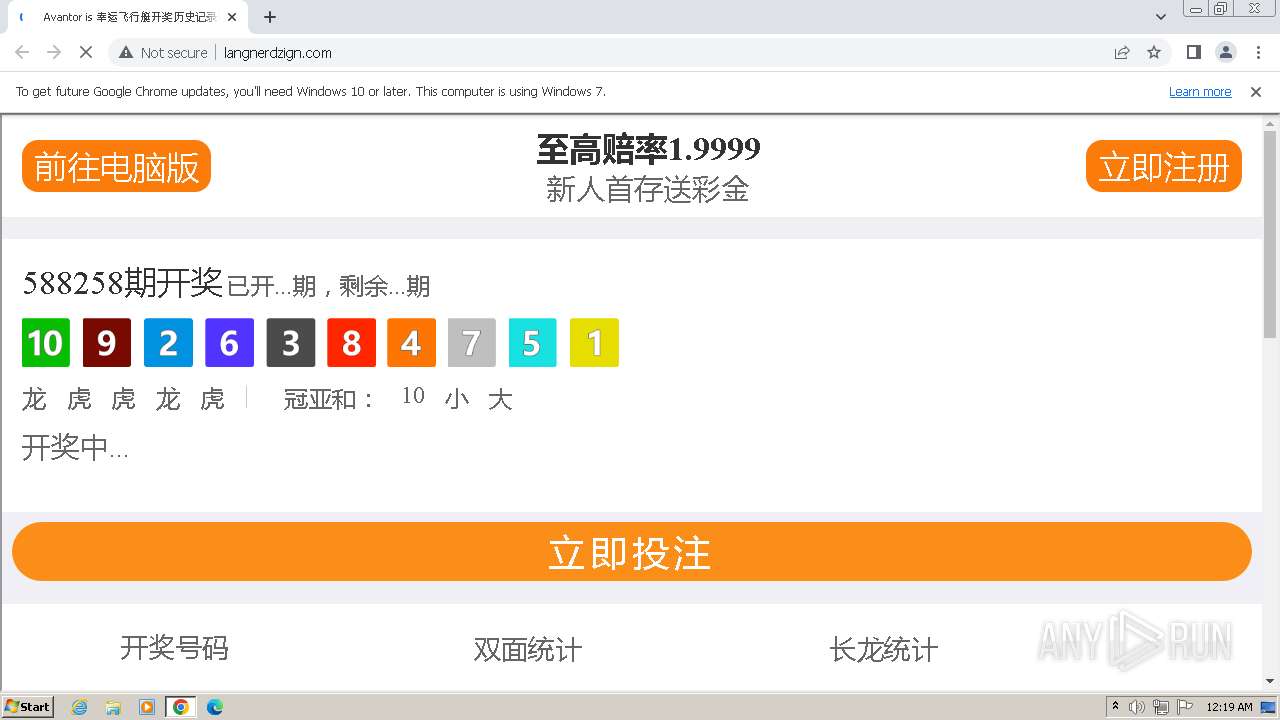Image resolution: width=1280 pixels, height=720 pixels.
Task: Open the Windows Start menu
Action: coord(28,707)
